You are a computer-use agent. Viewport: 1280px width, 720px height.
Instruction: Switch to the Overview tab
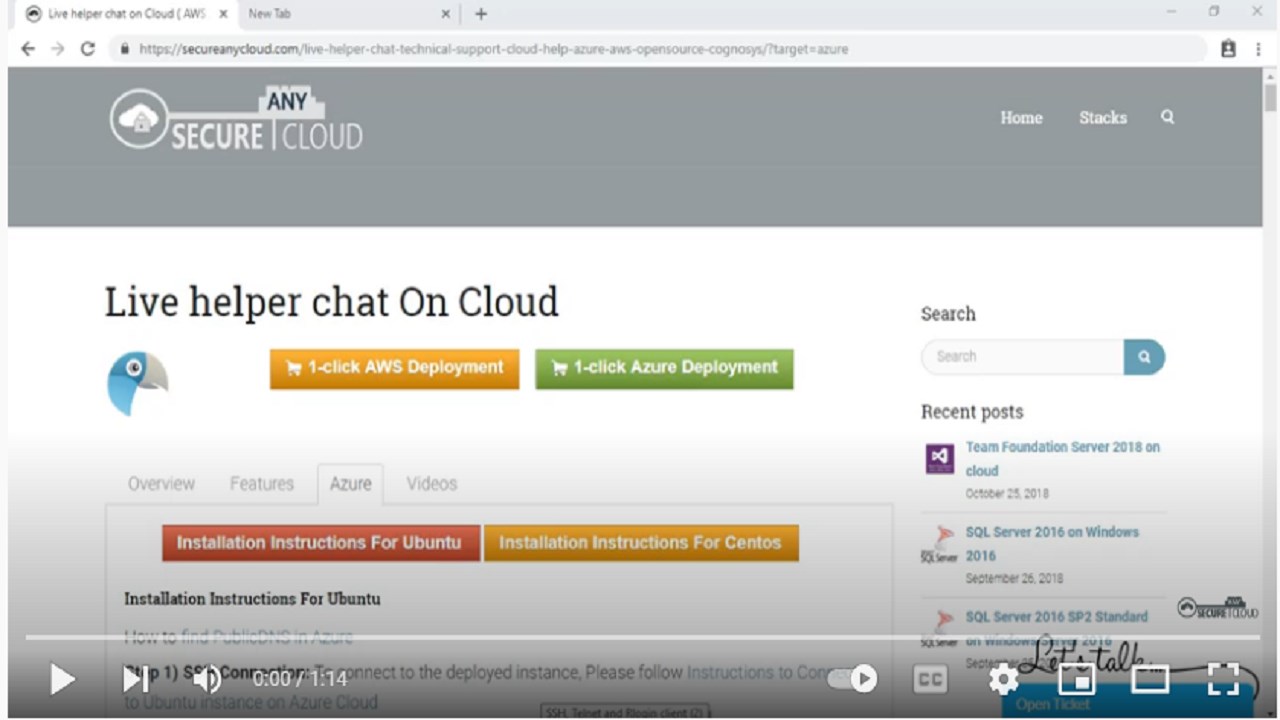pyautogui.click(x=161, y=483)
